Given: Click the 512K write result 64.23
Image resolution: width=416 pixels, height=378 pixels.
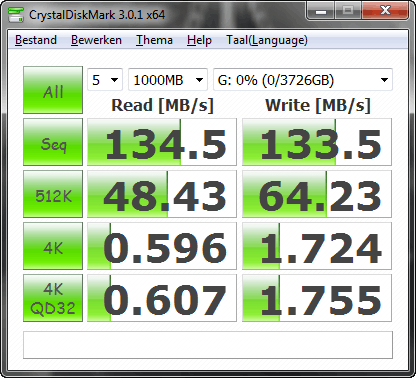Looking at the screenshot, I should (317, 194).
